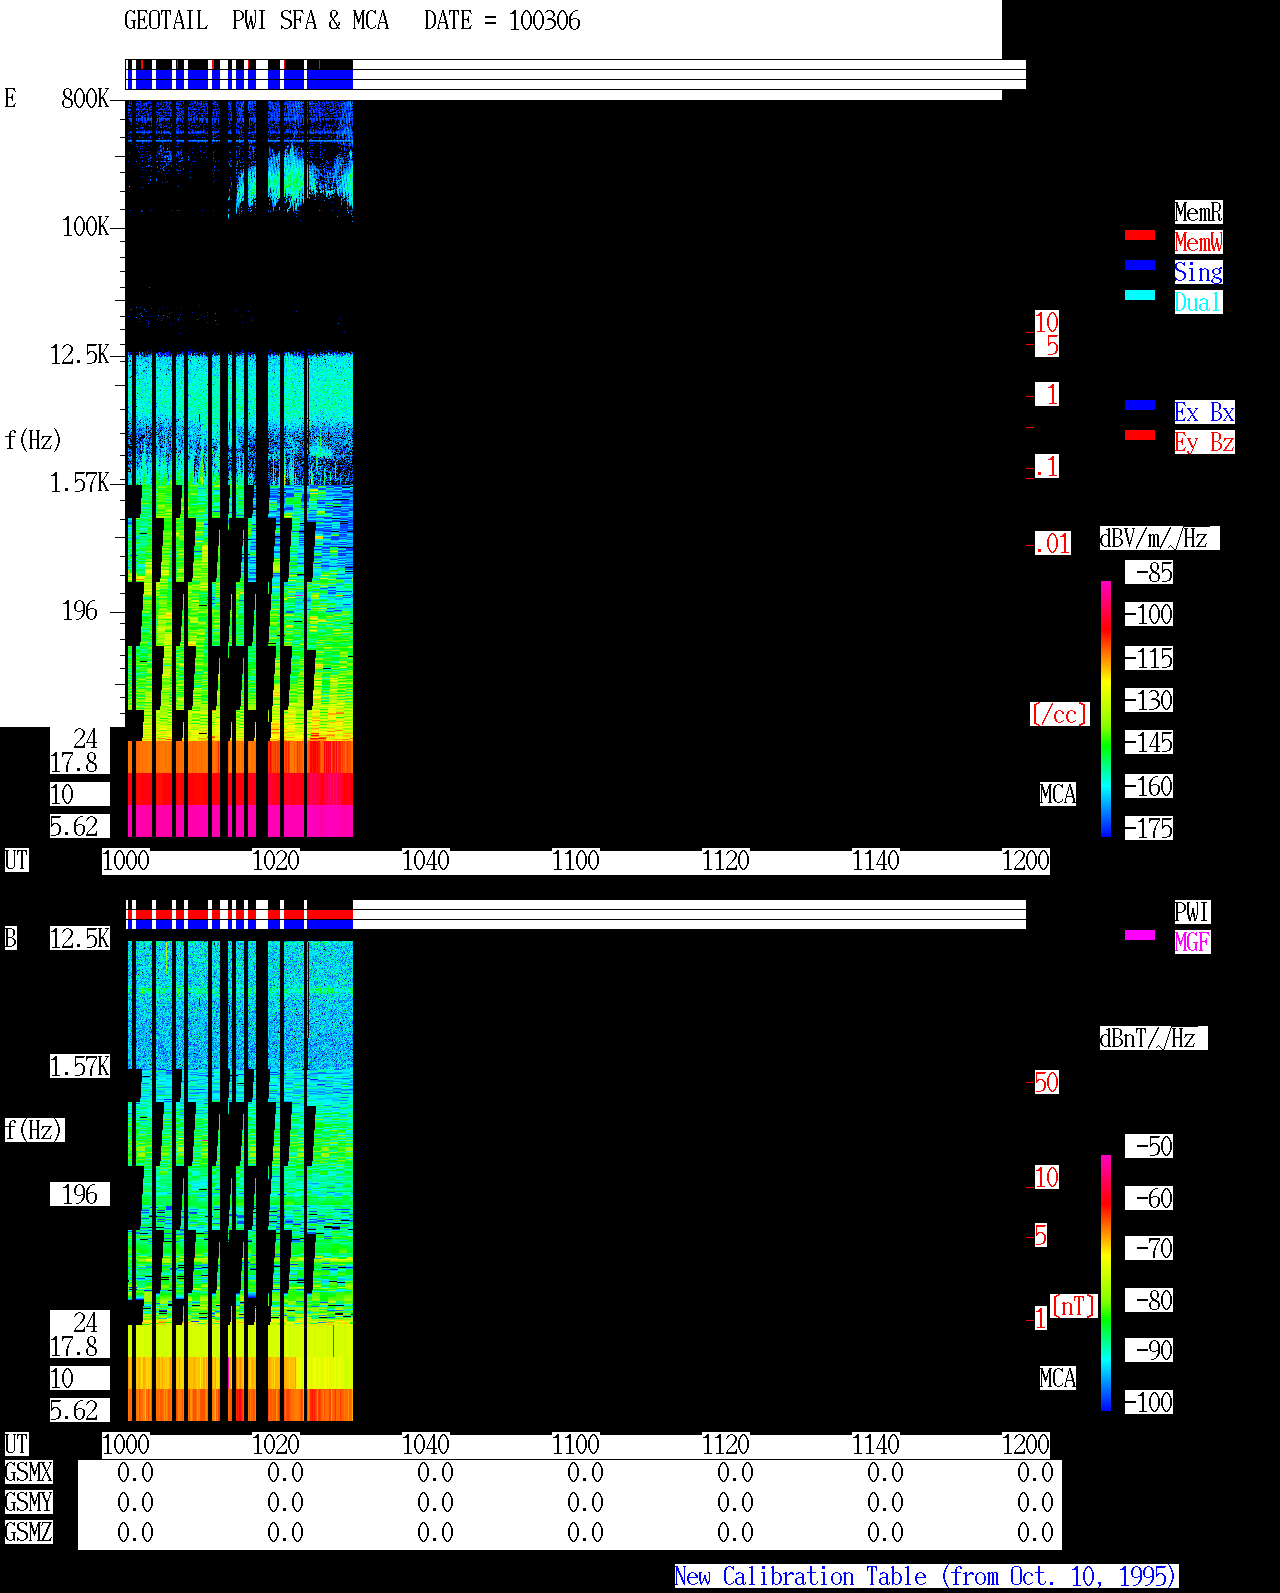This screenshot has height=1593, width=1280.
Task: Click the GSMZ value under 1200 UT
Action: (x=1035, y=1533)
